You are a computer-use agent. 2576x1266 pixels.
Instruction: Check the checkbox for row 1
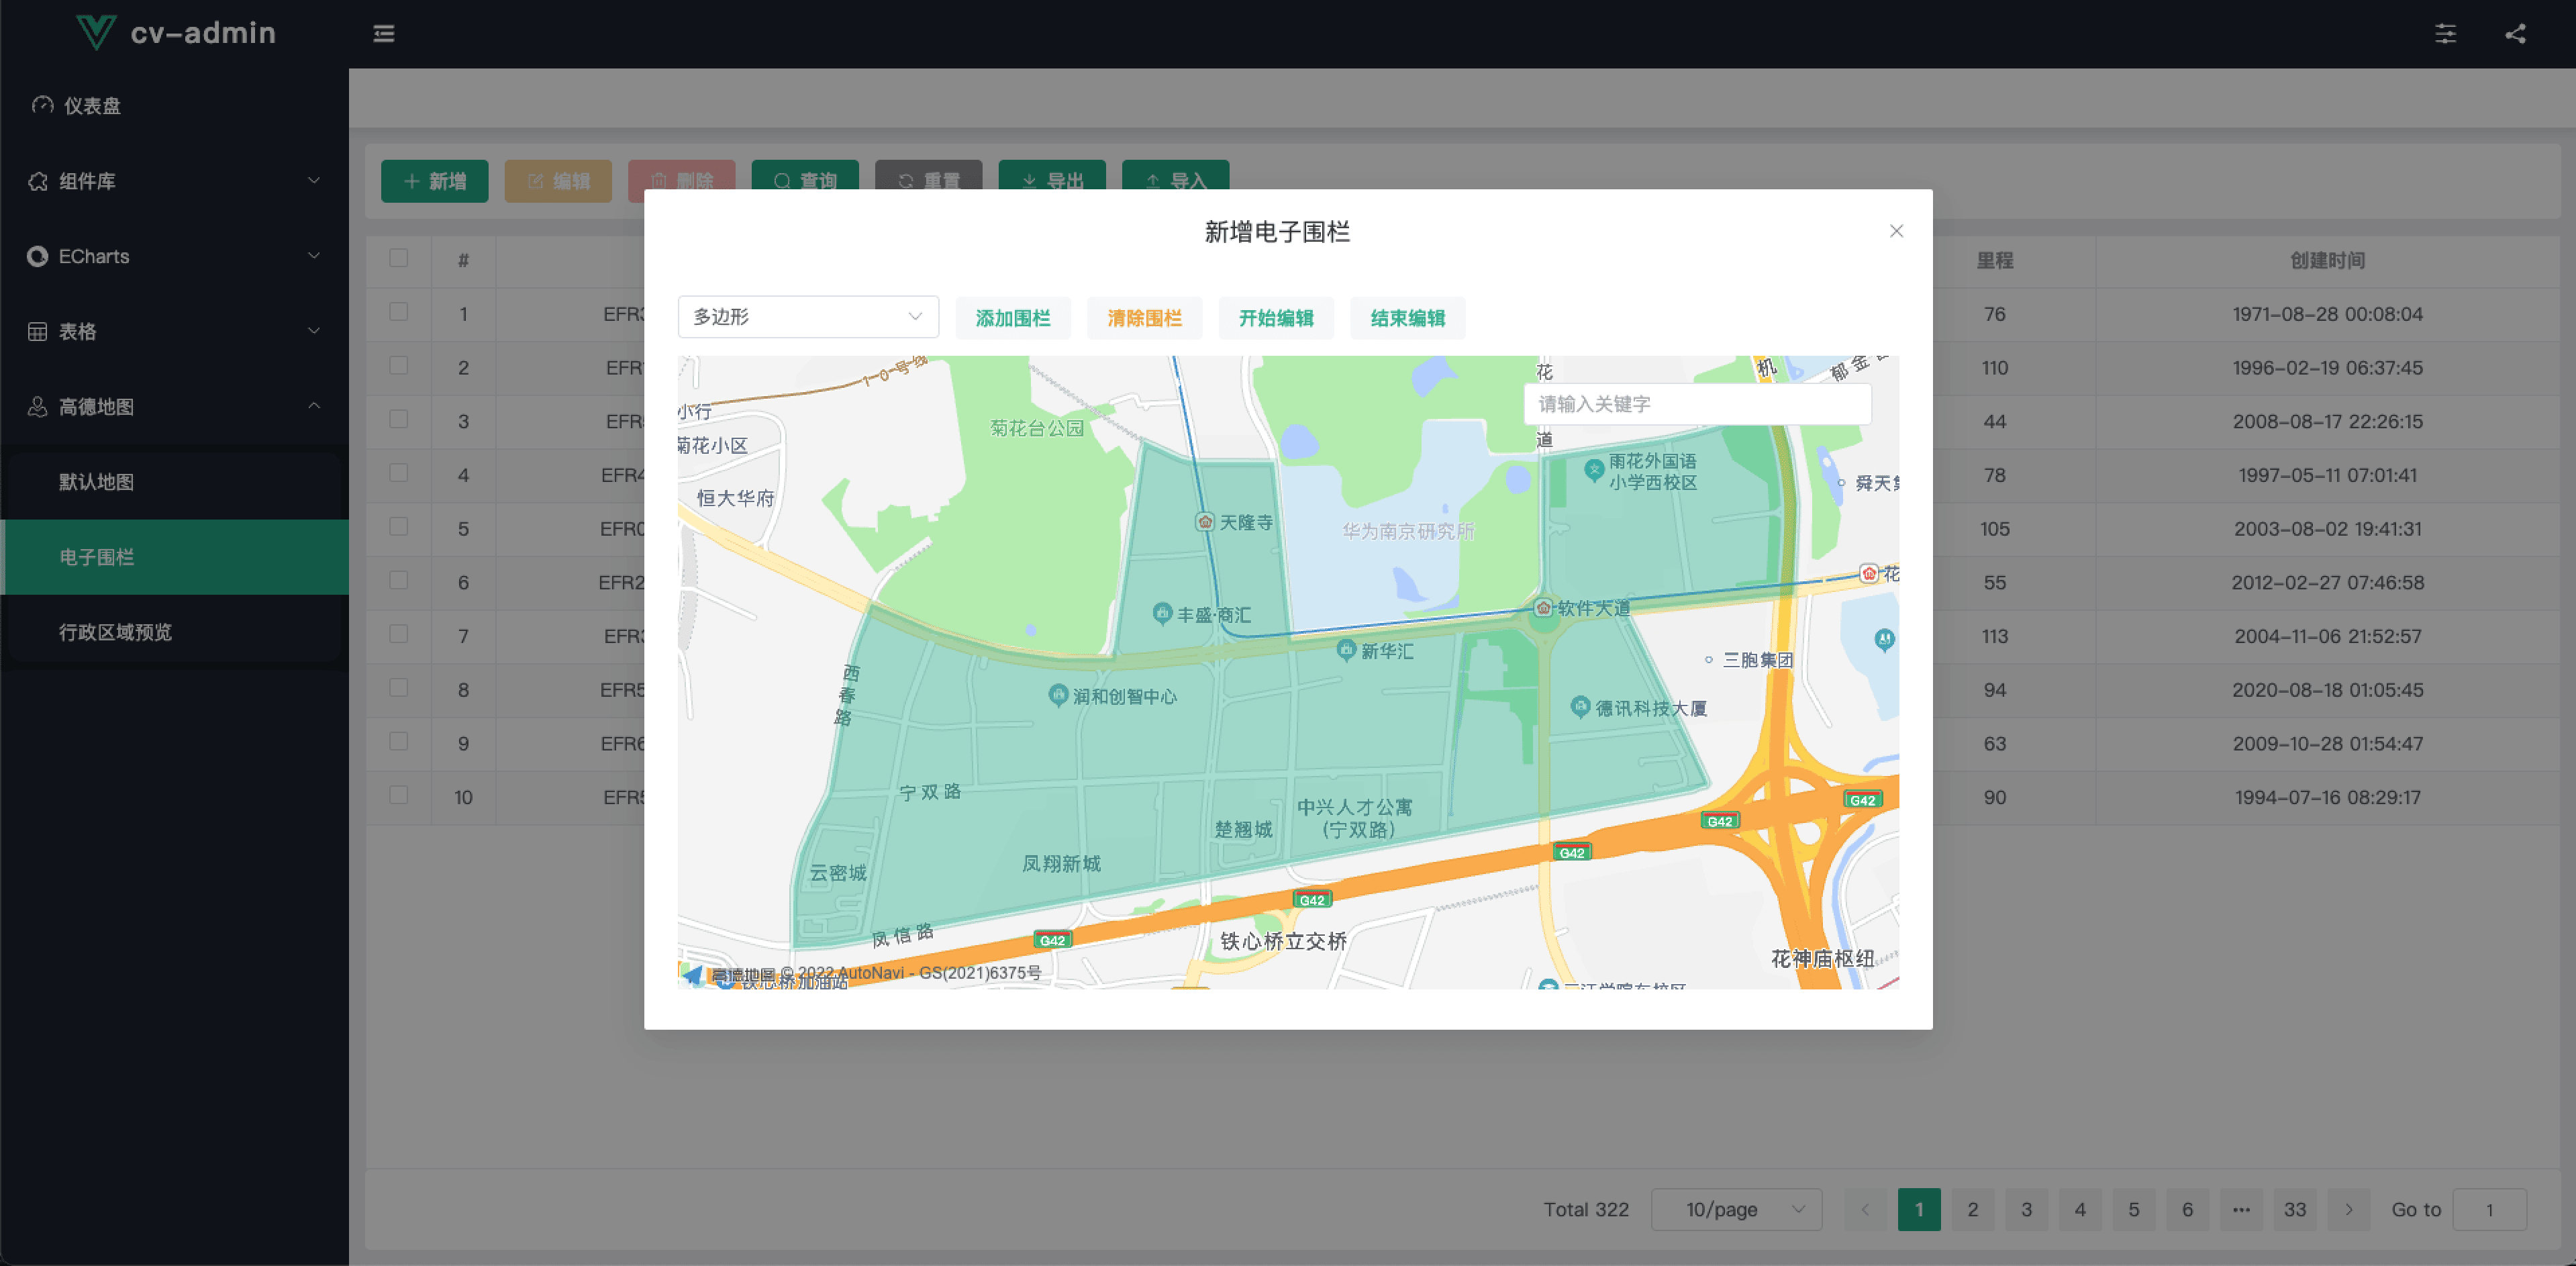[x=399, y=312]
